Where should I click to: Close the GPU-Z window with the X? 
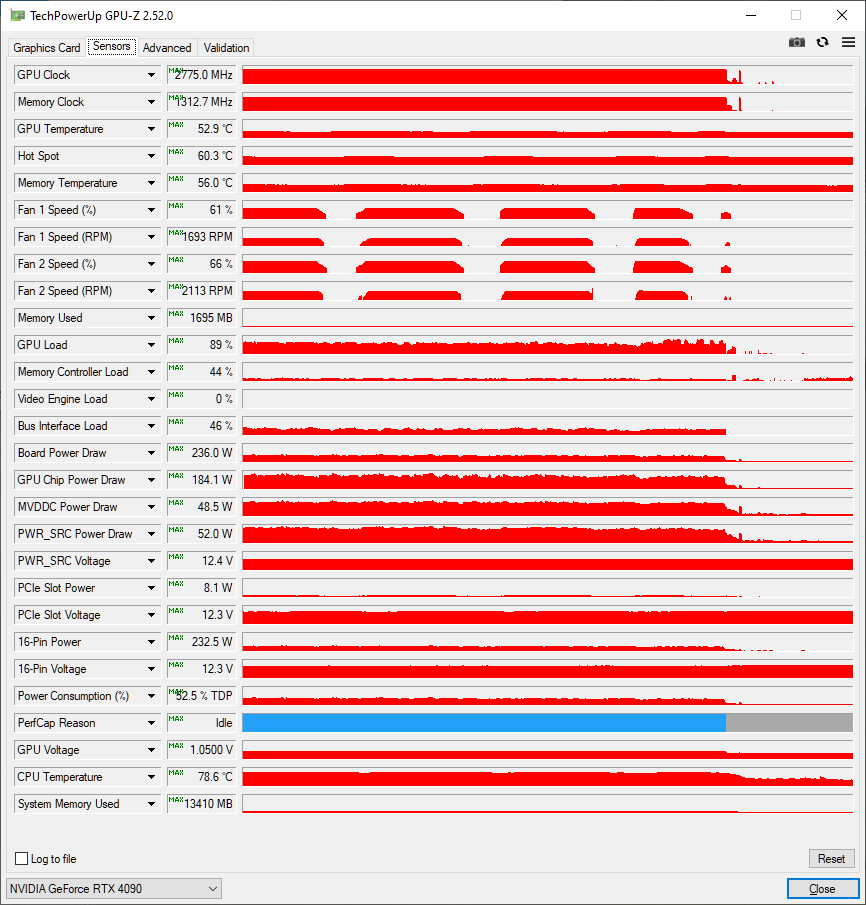click(842, 16)
